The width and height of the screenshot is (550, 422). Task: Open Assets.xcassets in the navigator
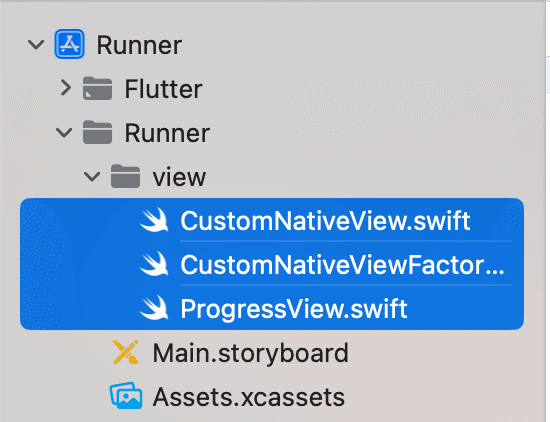tap(249, 397)
